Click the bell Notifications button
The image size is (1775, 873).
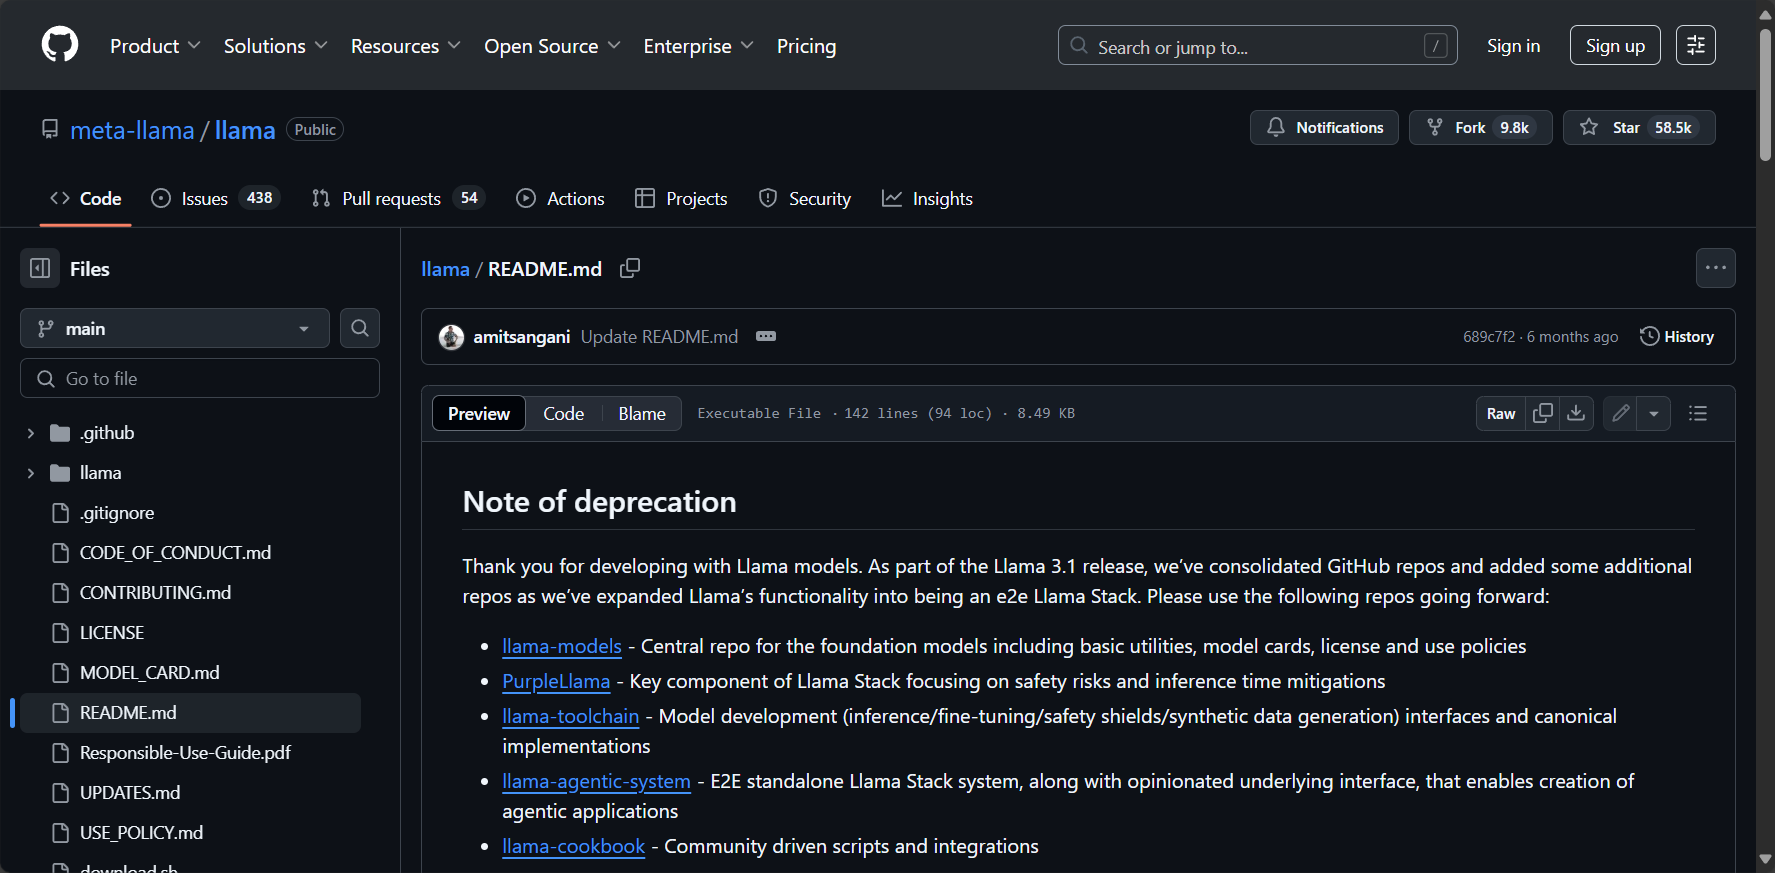(1324, 128)
